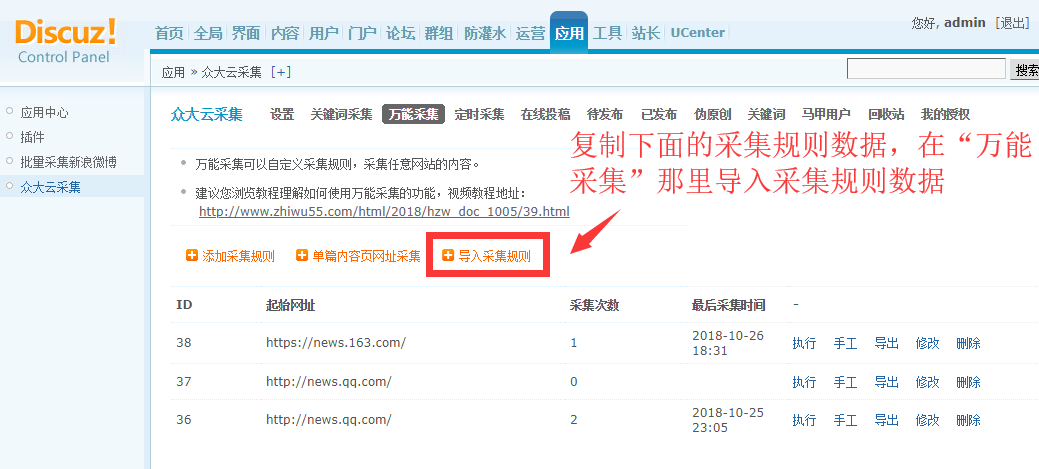Switch to the 万能采集 tab
The image size is (1039, 469).
(413, 115)
